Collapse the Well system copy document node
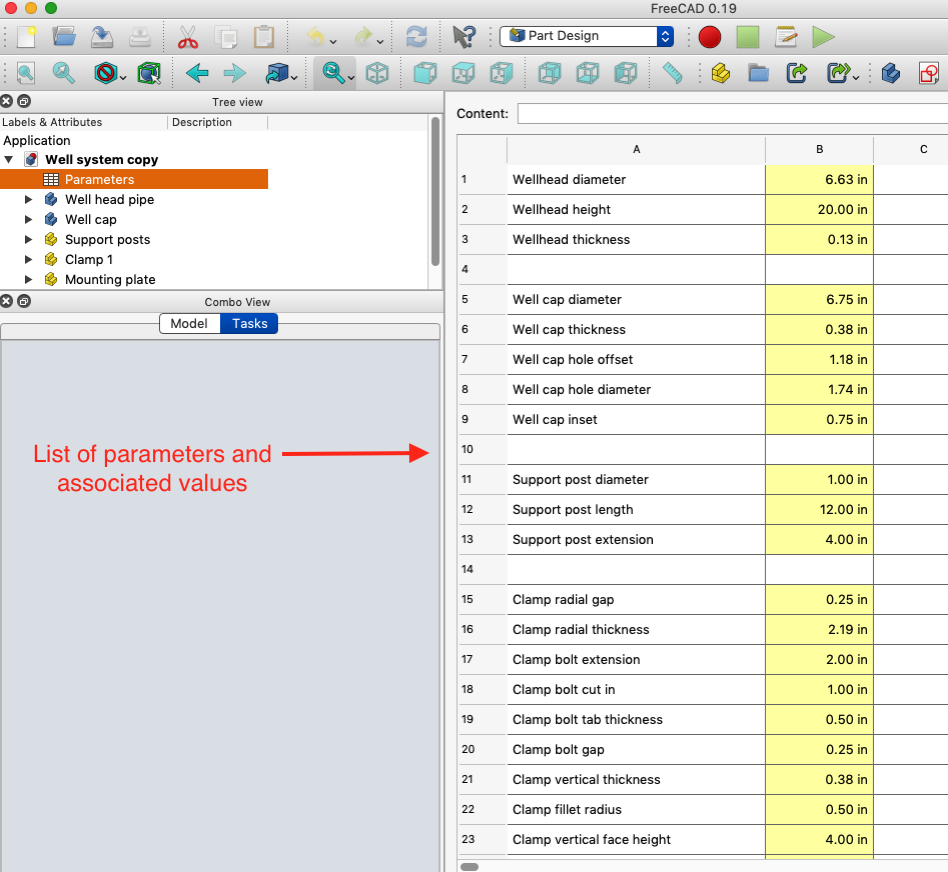This screenshot has height=872, width=948. pyautogui.click(x=9, y=160)
